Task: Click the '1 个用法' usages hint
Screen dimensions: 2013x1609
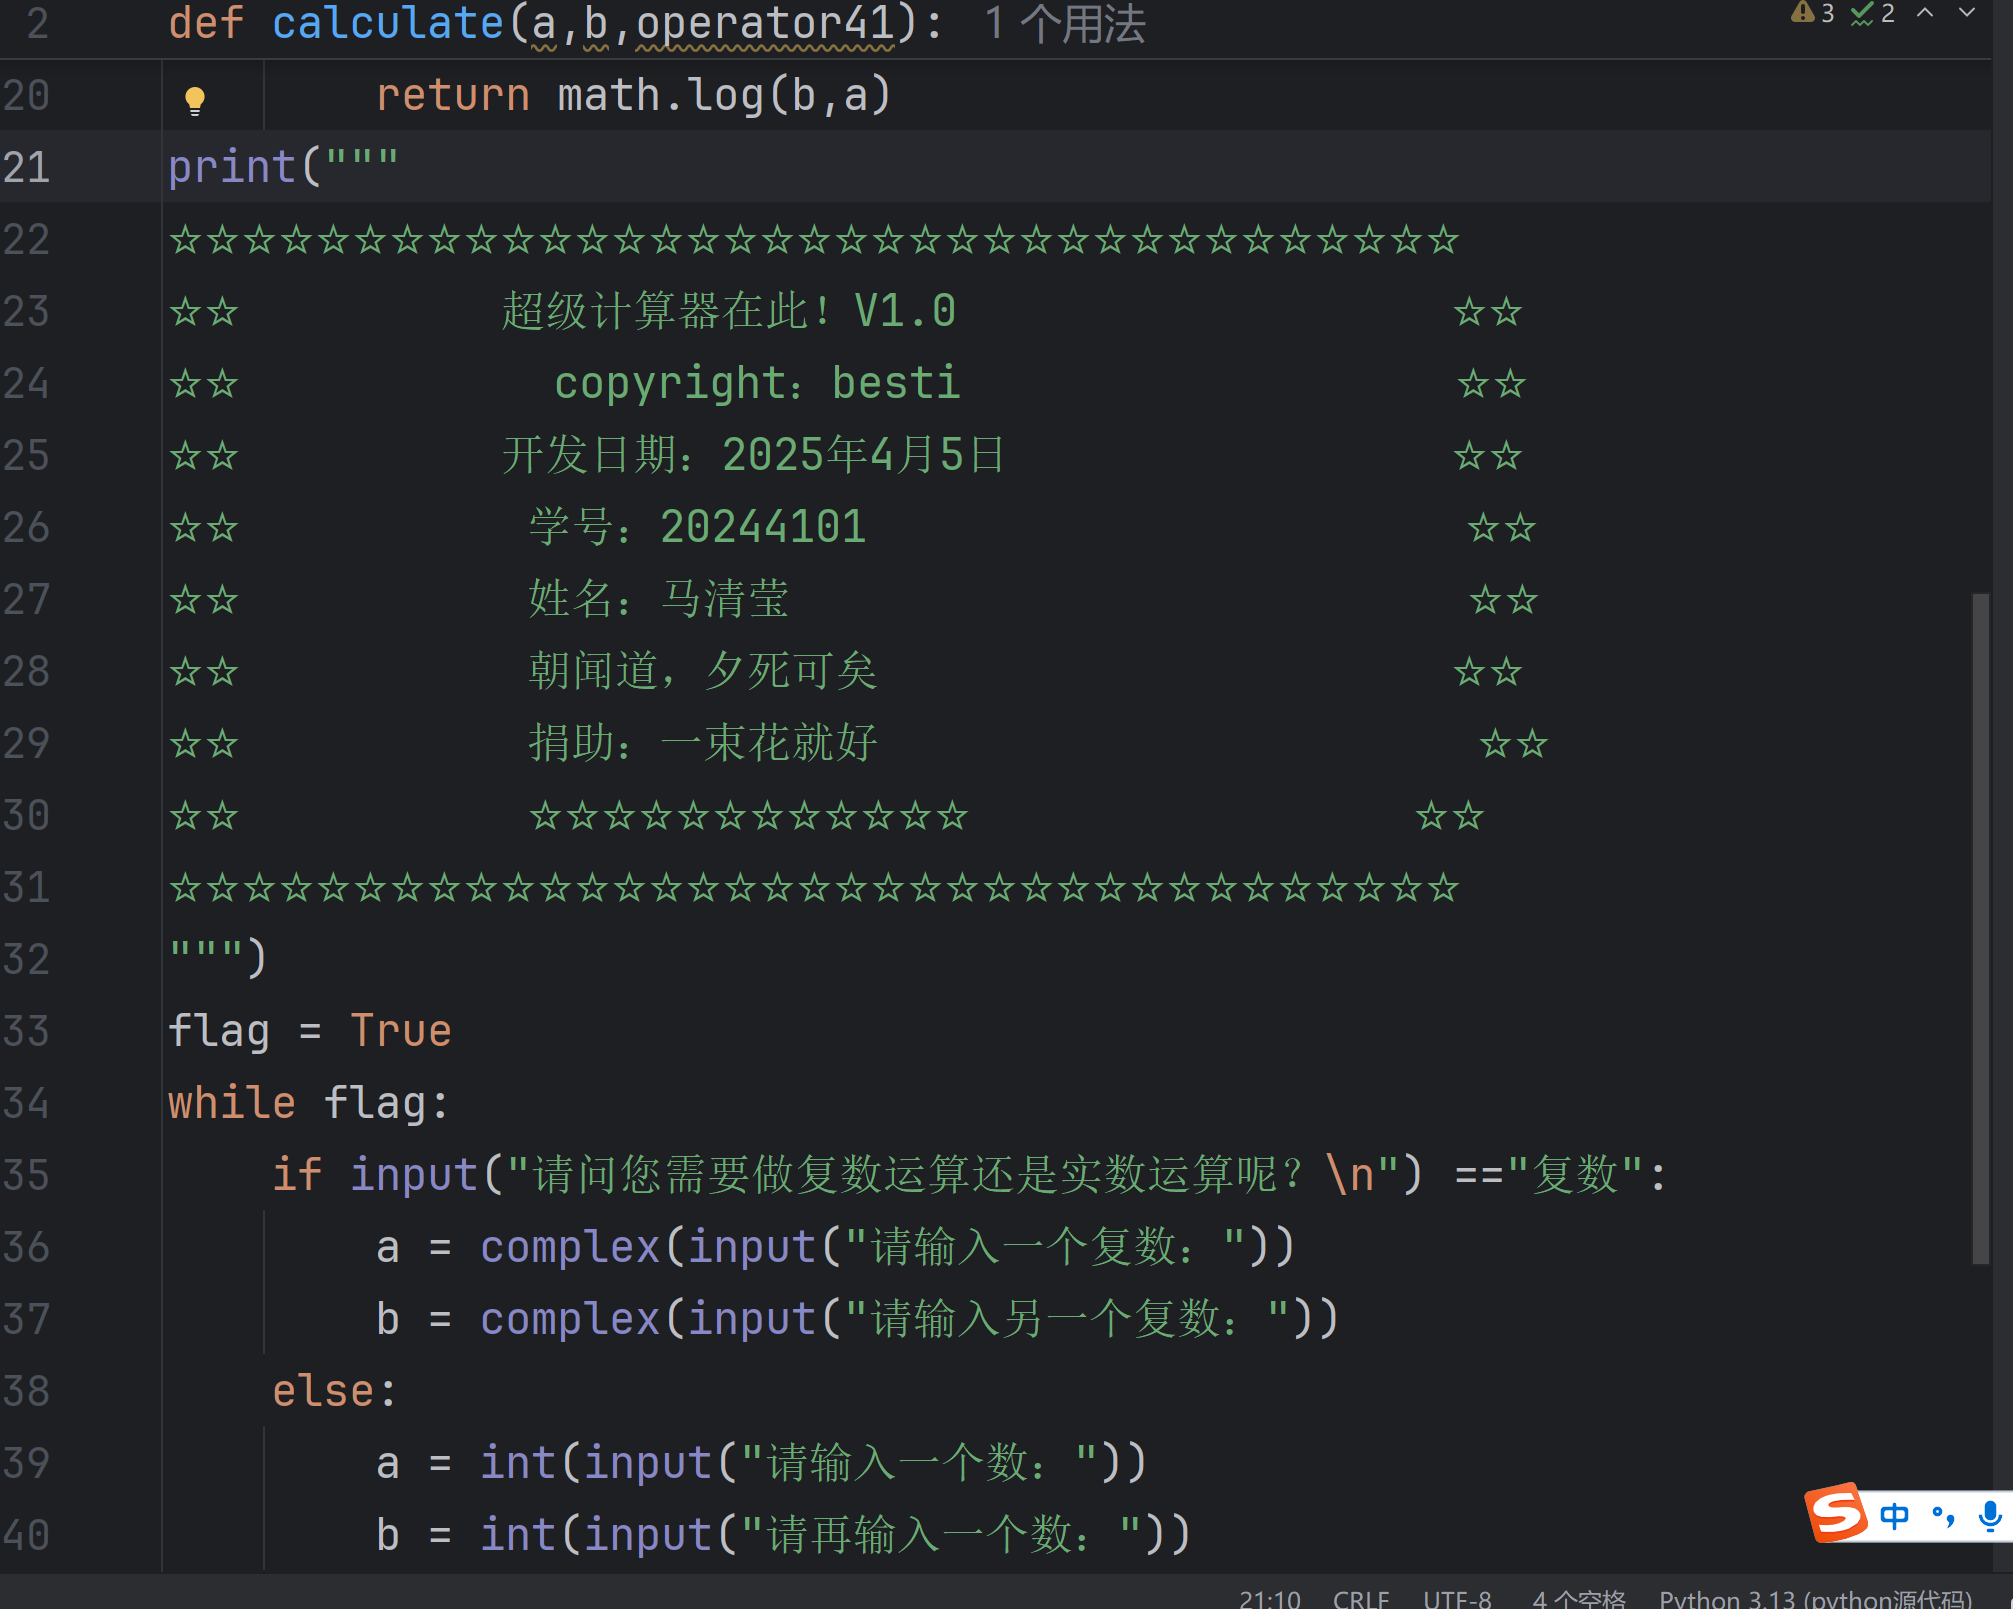Action: (x=1064, y=24)
